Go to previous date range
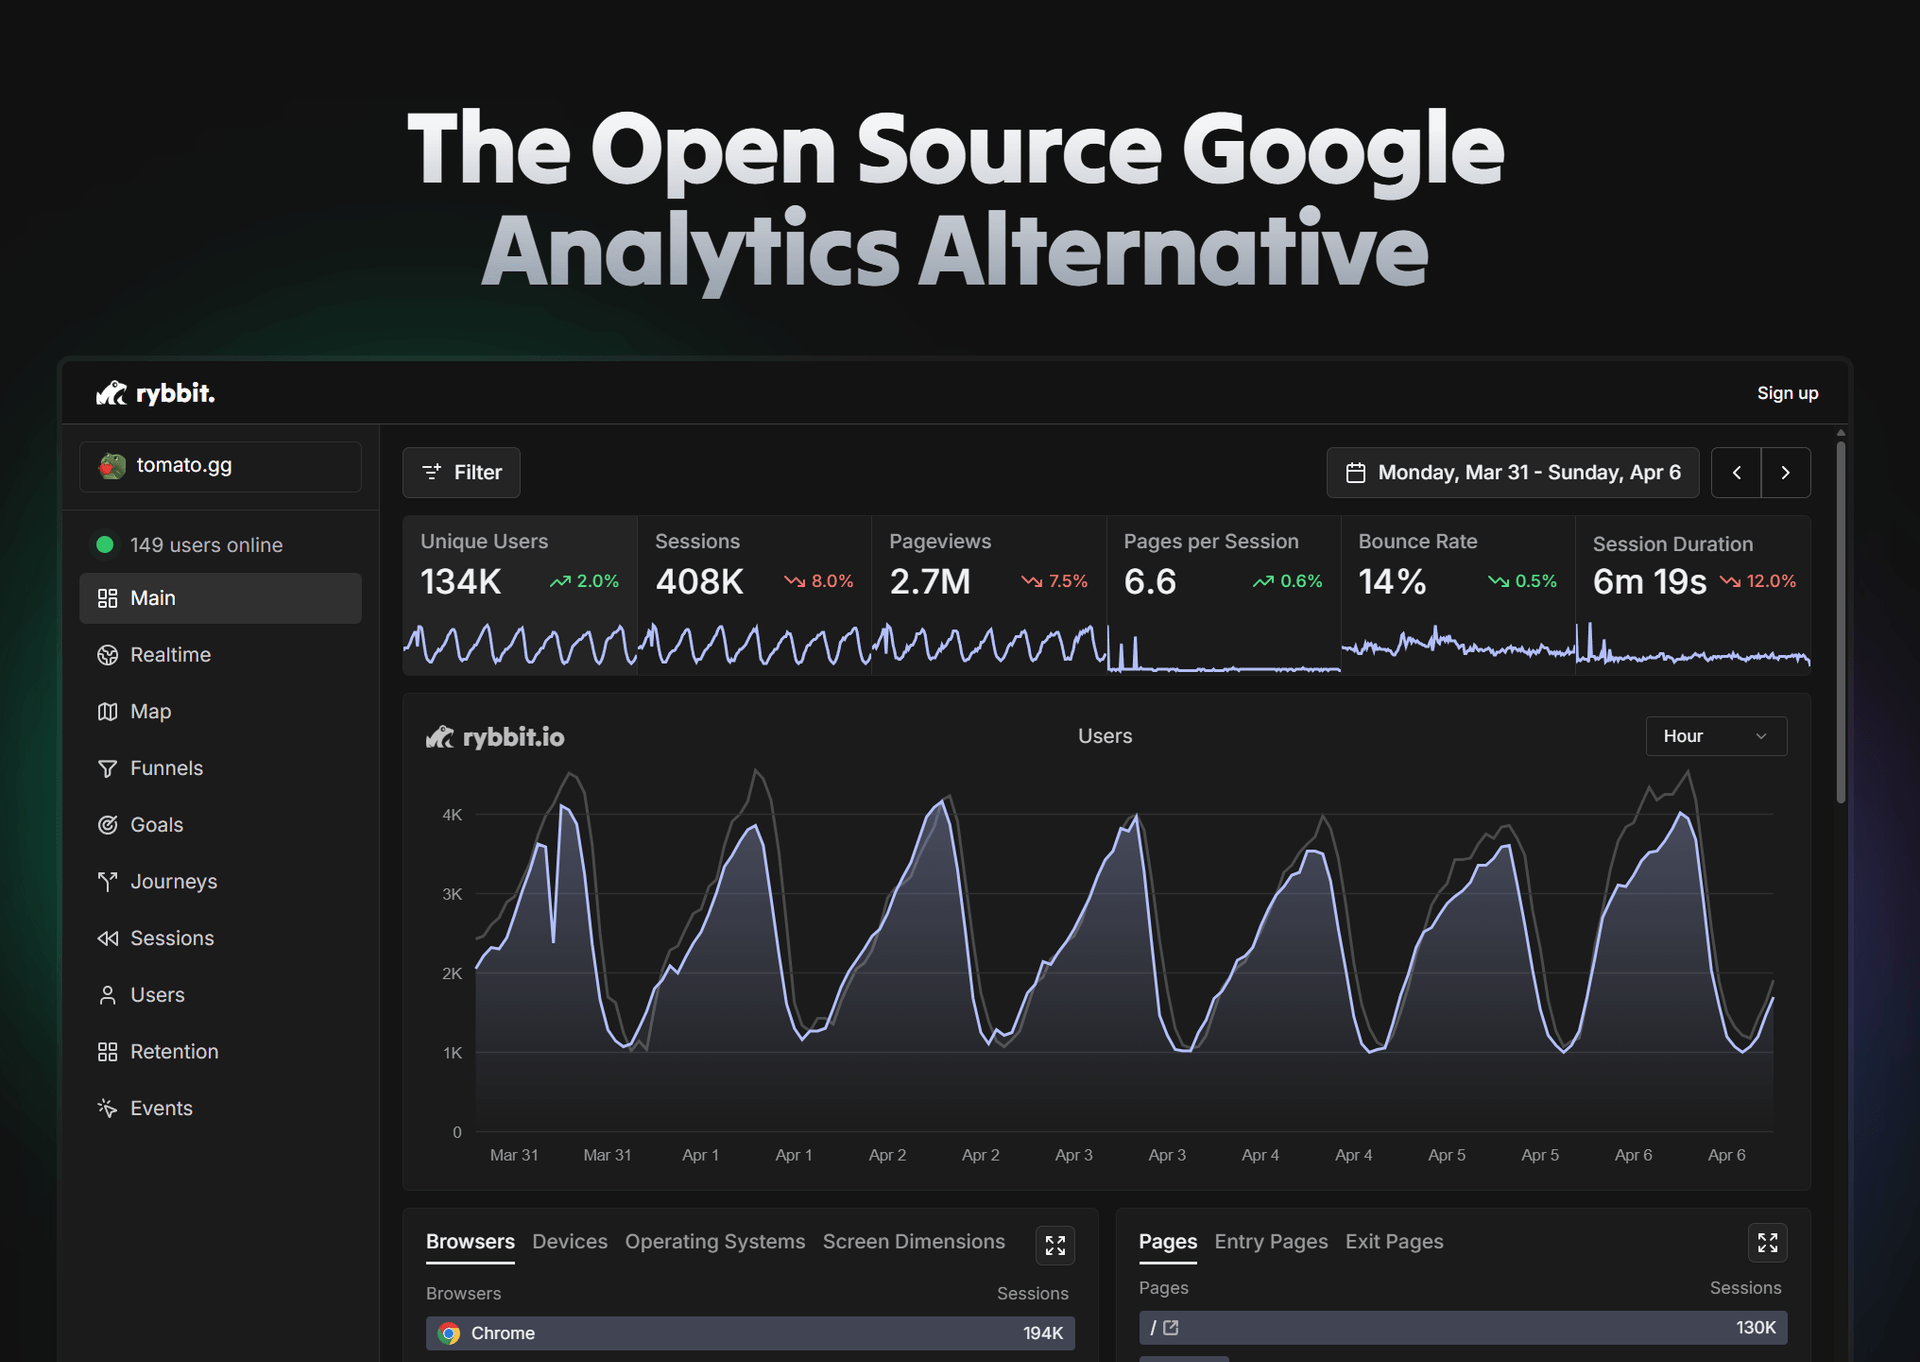This screenshot has height=1362, width=1920. pyautogui.click(x=1736, y=473)
